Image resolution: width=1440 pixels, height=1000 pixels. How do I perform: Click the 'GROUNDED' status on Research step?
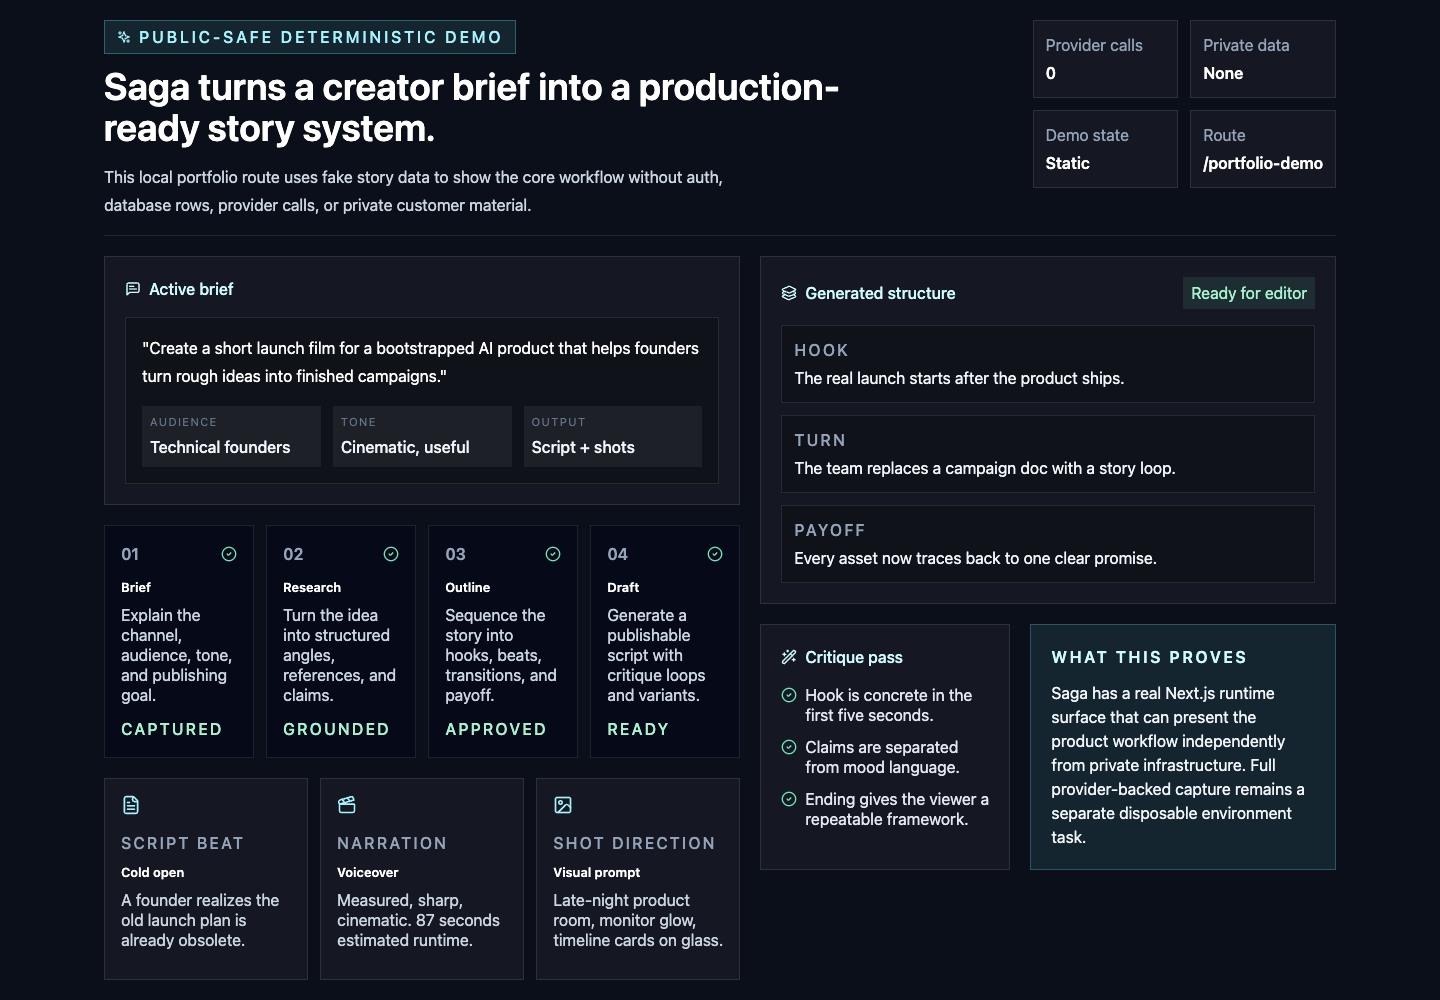[336, 729]
